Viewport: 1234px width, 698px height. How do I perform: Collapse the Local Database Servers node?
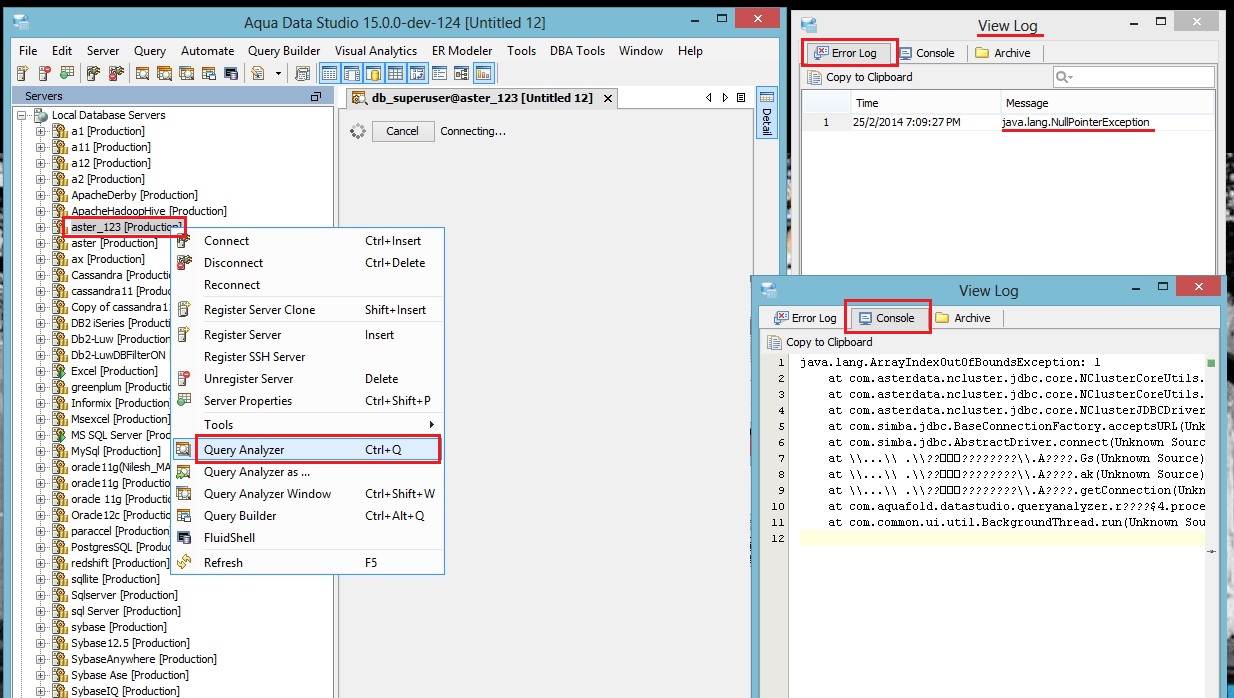coord(22,115)
